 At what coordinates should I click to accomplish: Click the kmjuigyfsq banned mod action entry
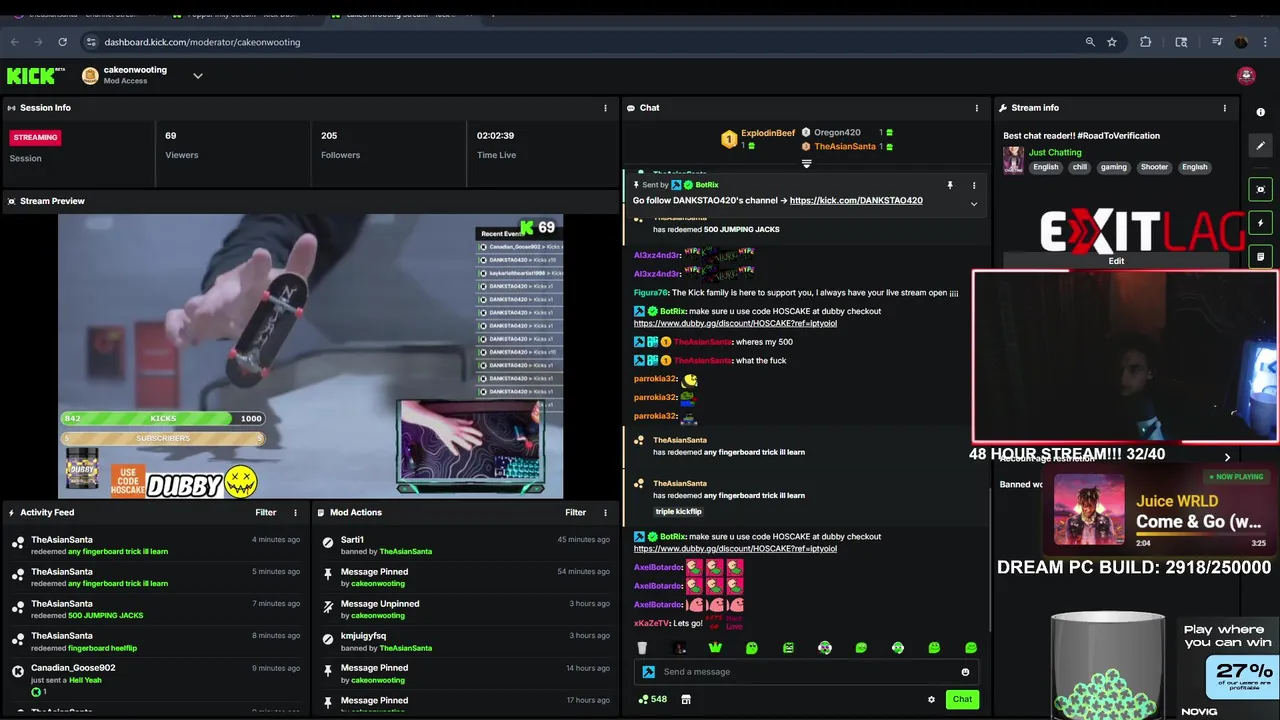465,641
